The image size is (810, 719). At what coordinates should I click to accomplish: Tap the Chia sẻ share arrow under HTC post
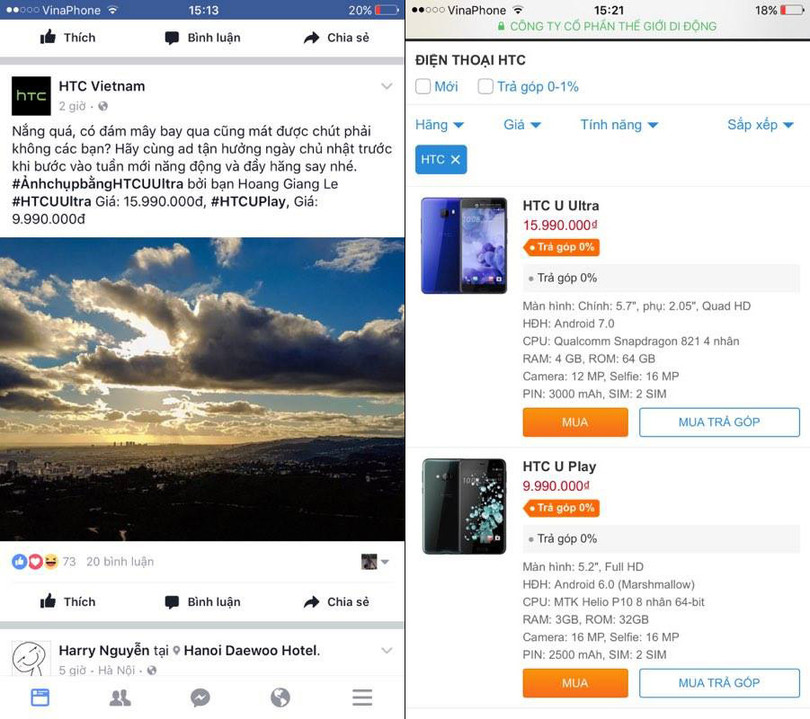point(311,602)
